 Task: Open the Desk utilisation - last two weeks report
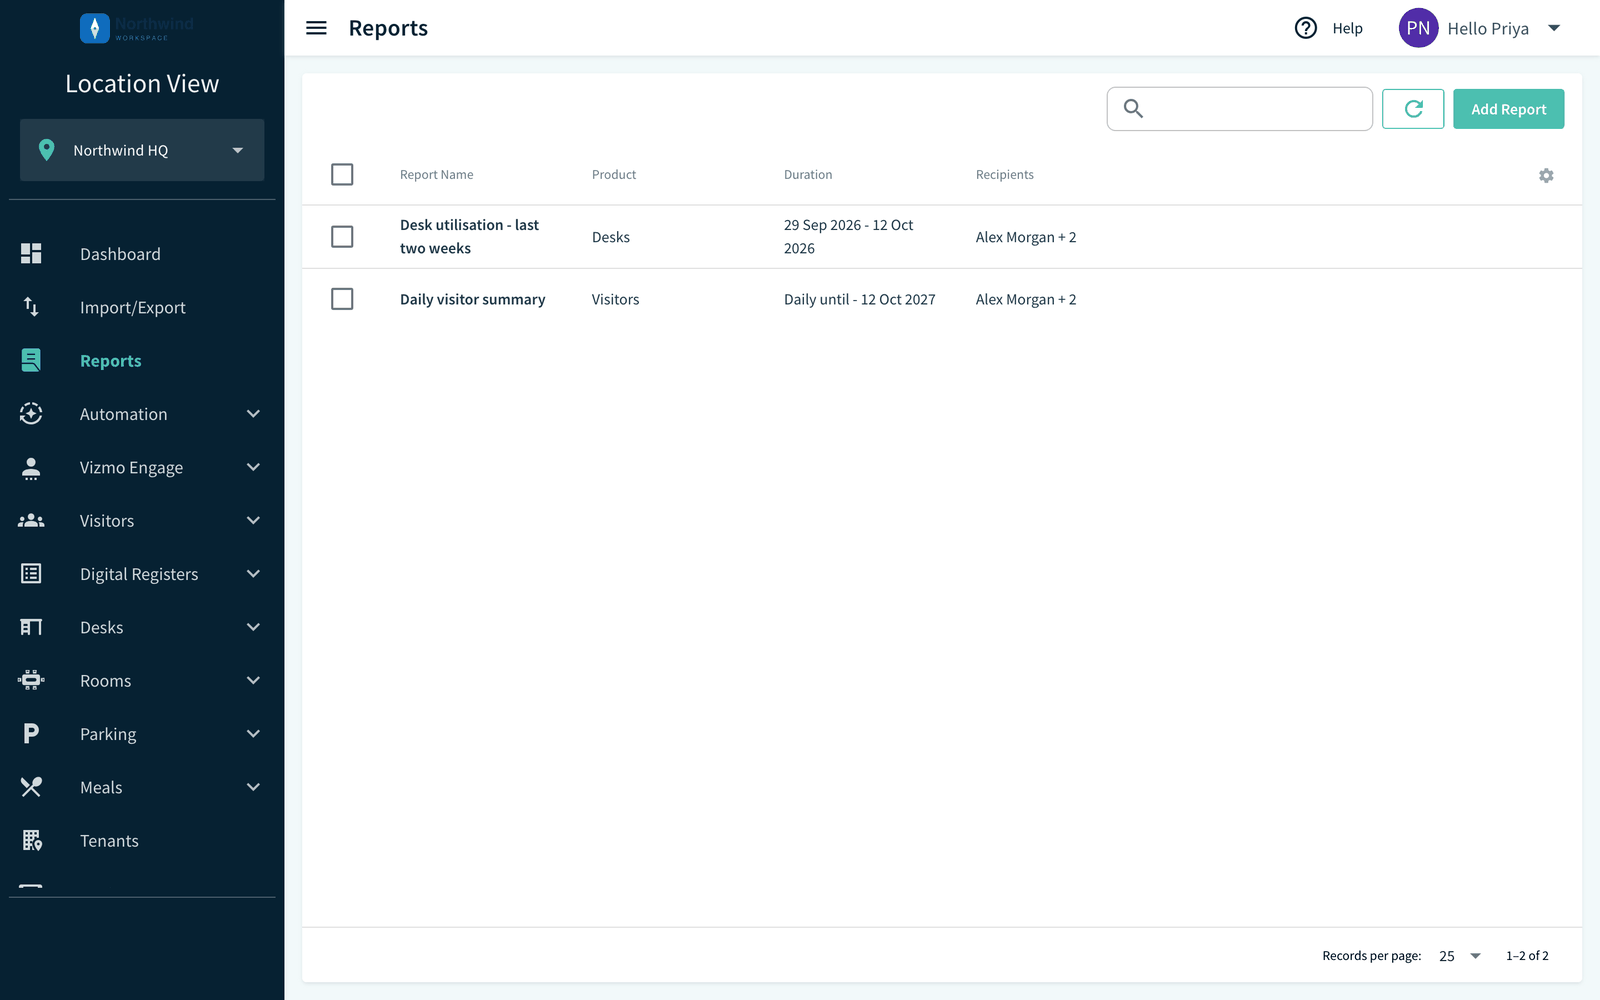pyautogui.click(x=470, y=237)
